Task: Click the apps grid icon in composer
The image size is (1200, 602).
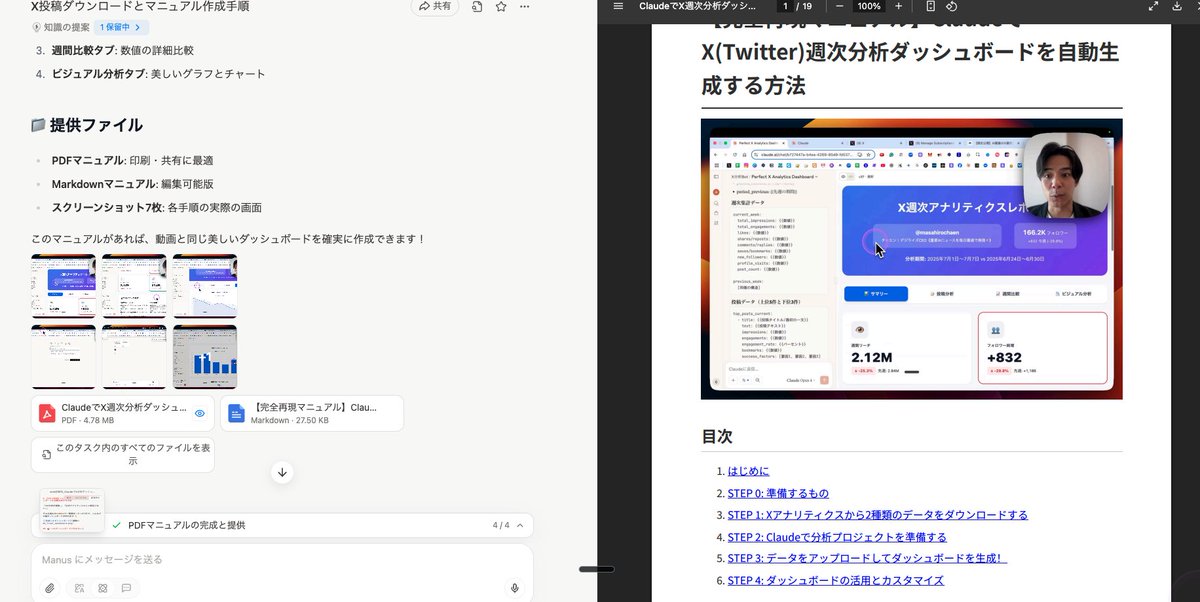Action: coord(102,588)
